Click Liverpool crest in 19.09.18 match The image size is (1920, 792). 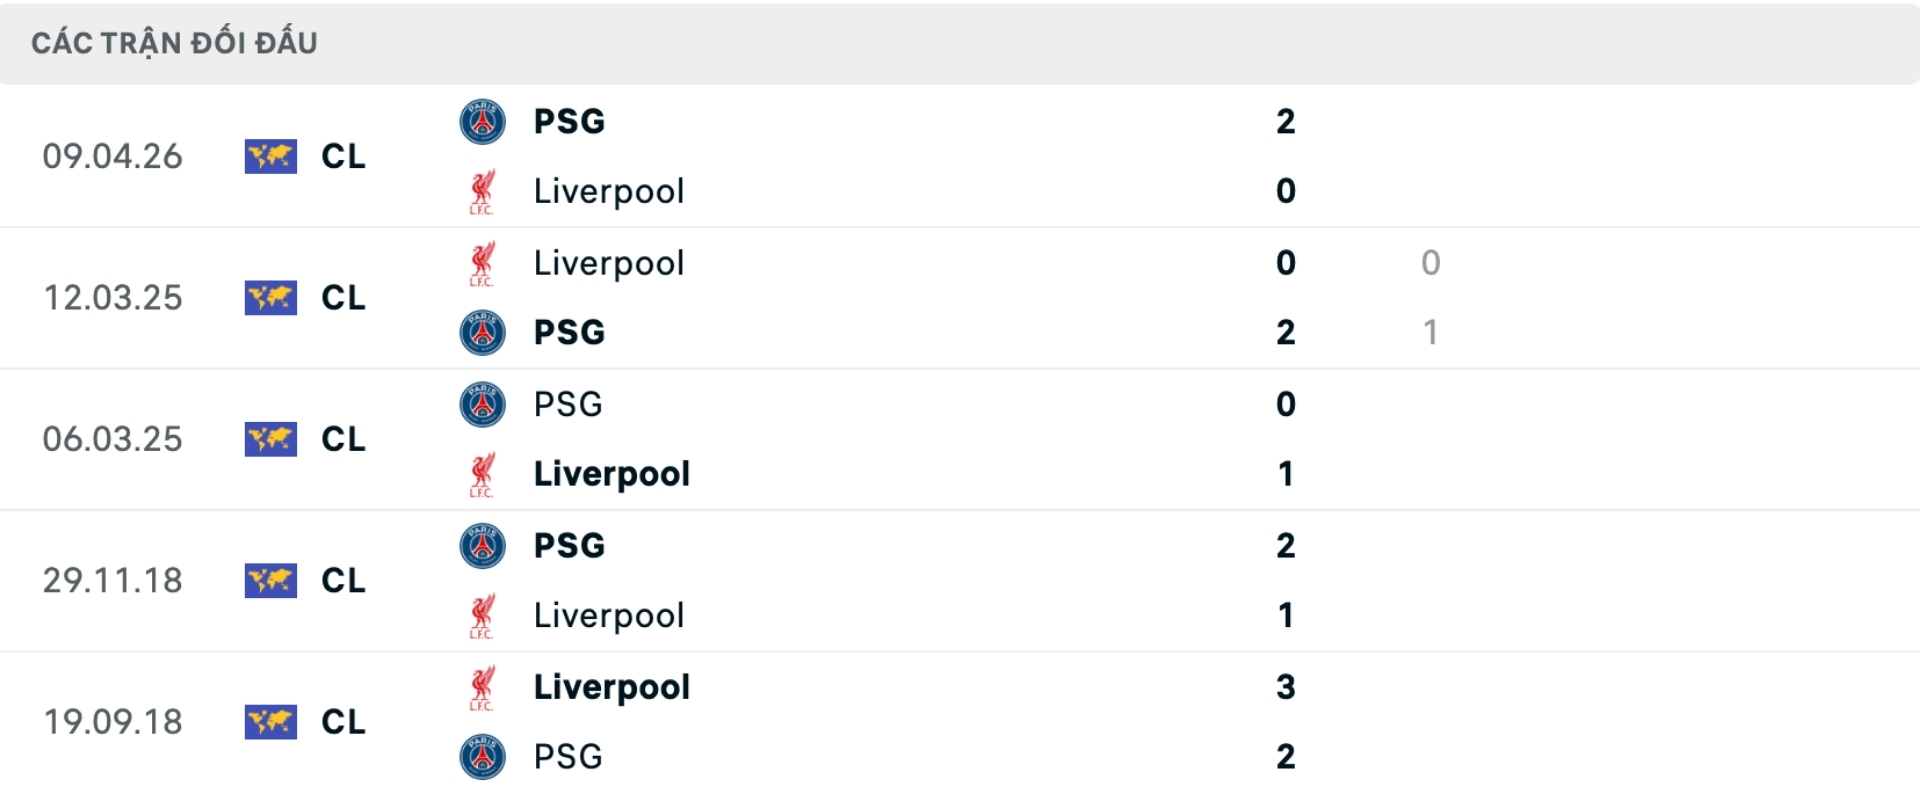[x=482, y=687]
